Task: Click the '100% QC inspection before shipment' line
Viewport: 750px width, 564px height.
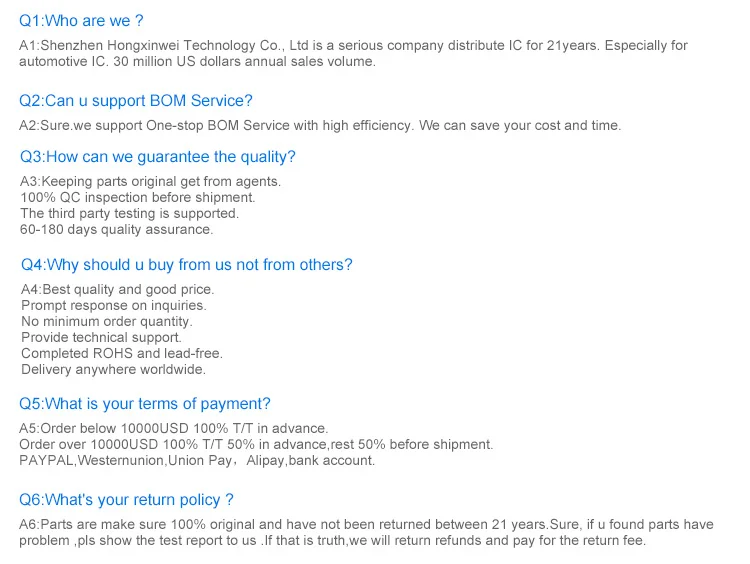Action: point(137,198)
